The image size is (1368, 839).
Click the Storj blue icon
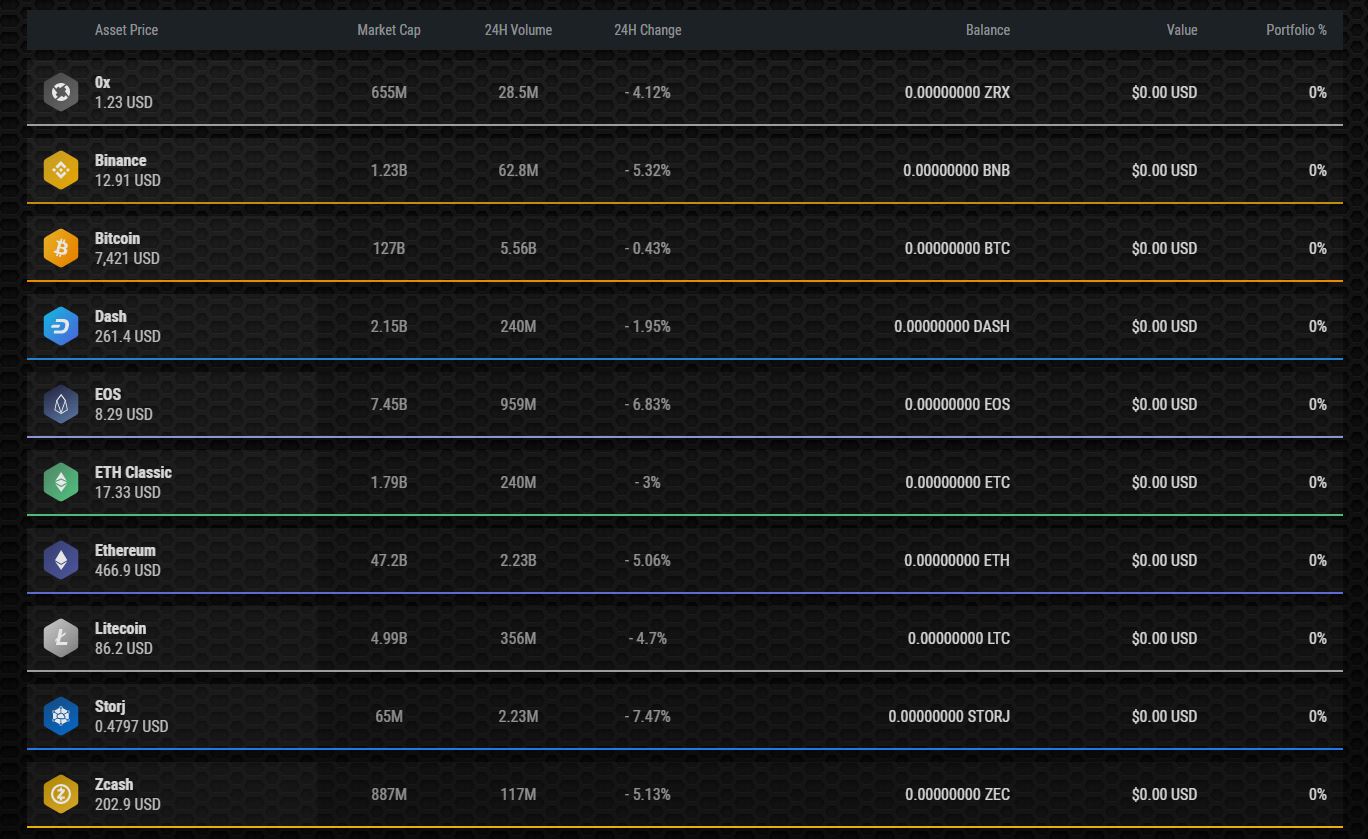point(61,716)
